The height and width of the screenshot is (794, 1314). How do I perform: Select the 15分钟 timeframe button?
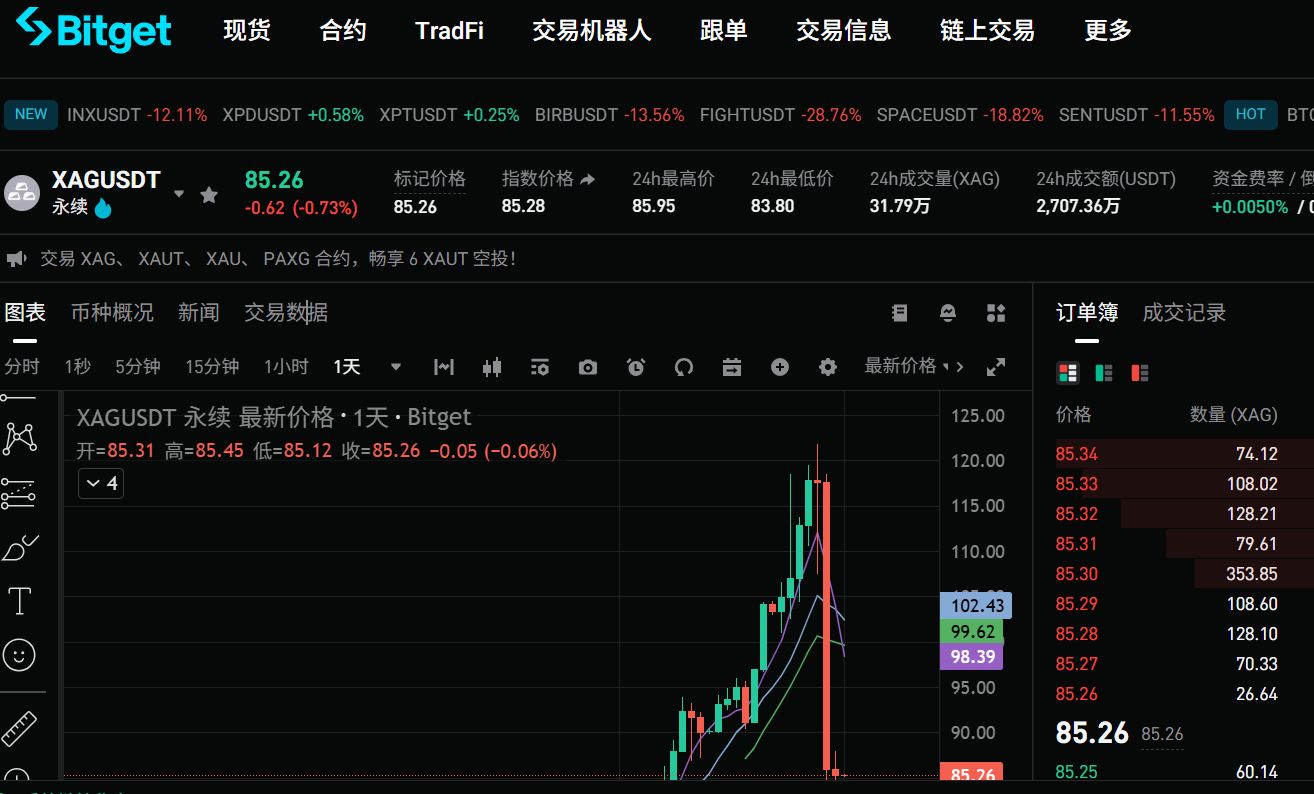click(212, 367)
